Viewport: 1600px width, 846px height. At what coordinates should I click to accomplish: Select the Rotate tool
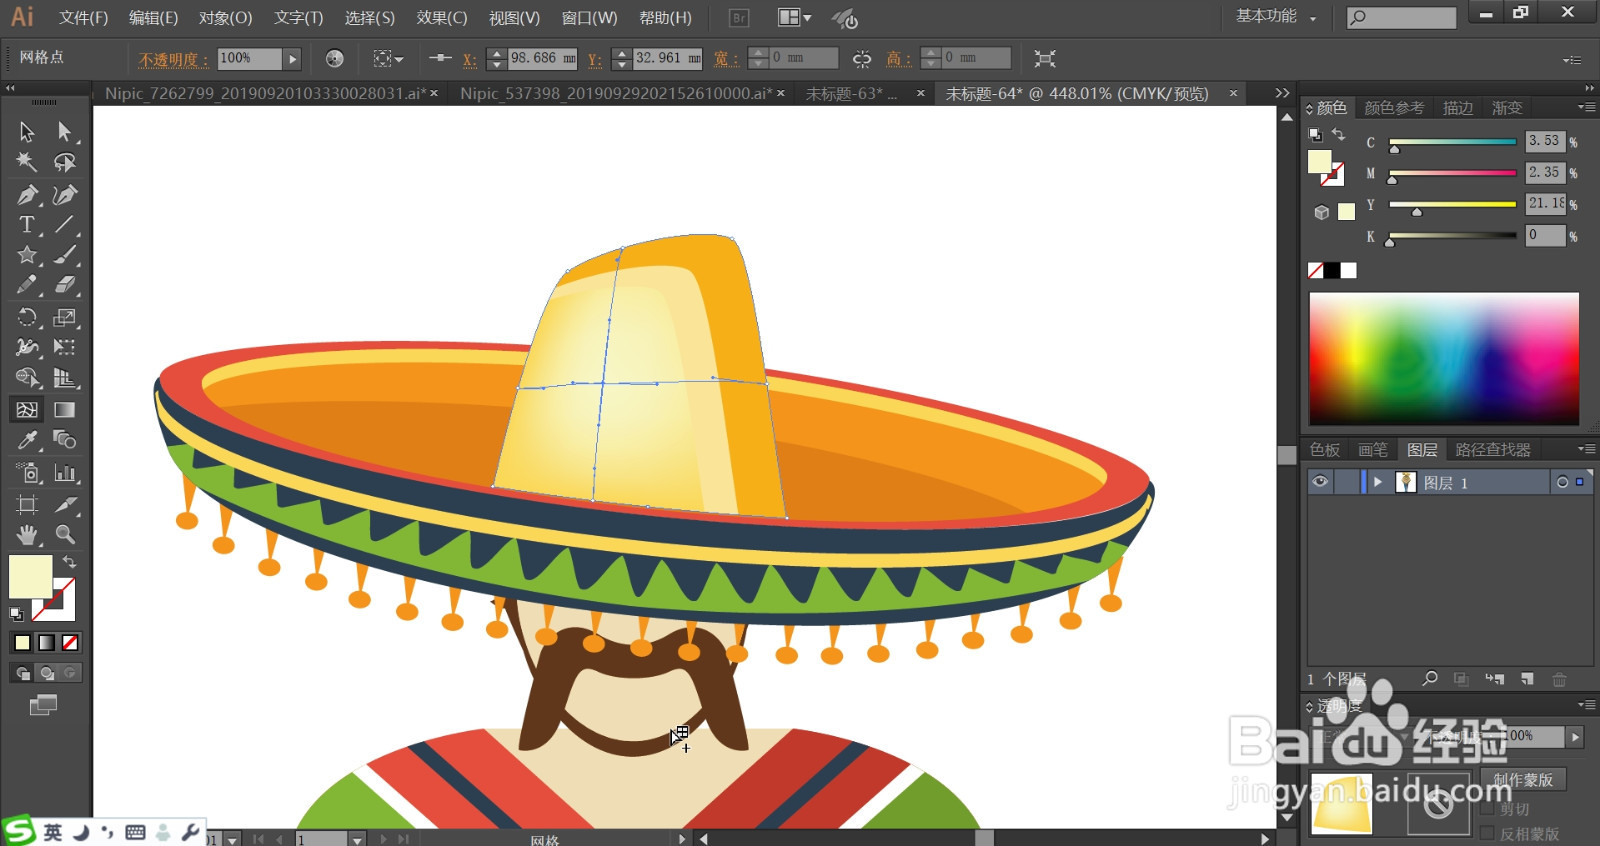27,318
